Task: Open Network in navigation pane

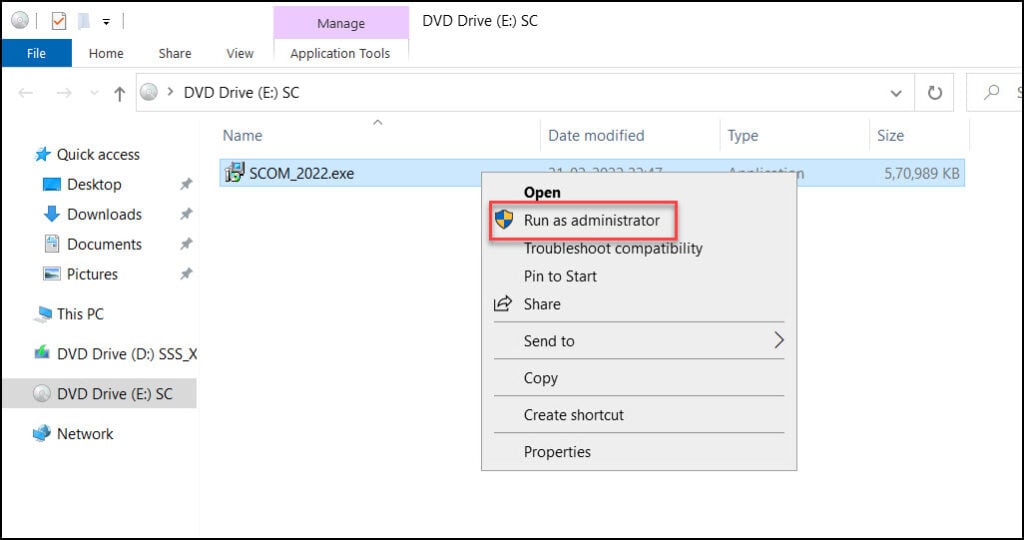Action: [x=85, y=434]
